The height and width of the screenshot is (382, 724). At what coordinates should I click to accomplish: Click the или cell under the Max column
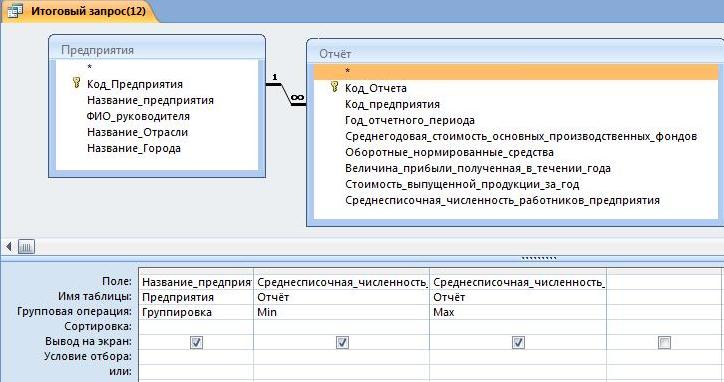pos(518,371)
